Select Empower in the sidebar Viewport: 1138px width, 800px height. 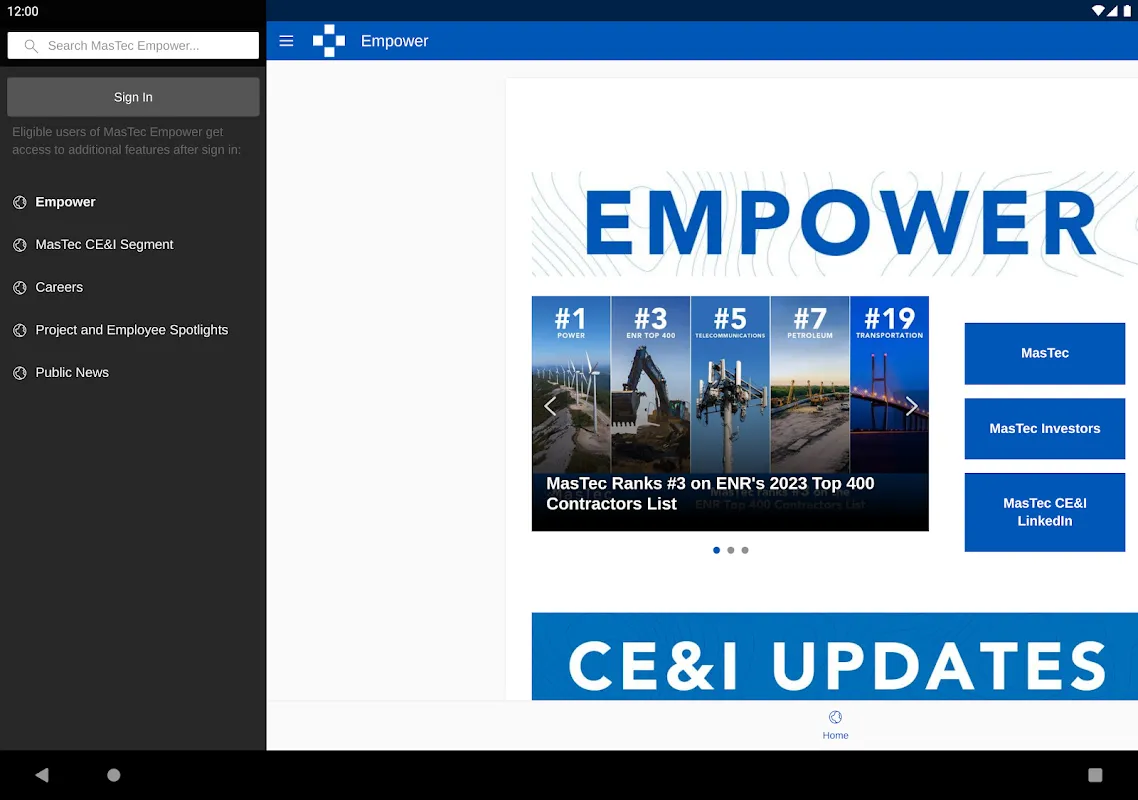pos(133,202)
